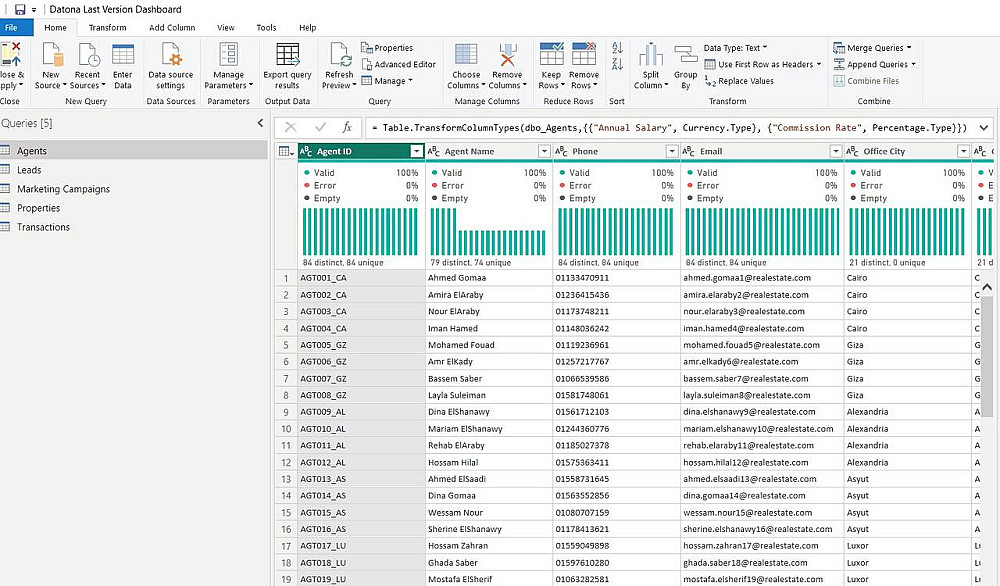Confirm the formula with the checkmark

click(x=320, y=128)
